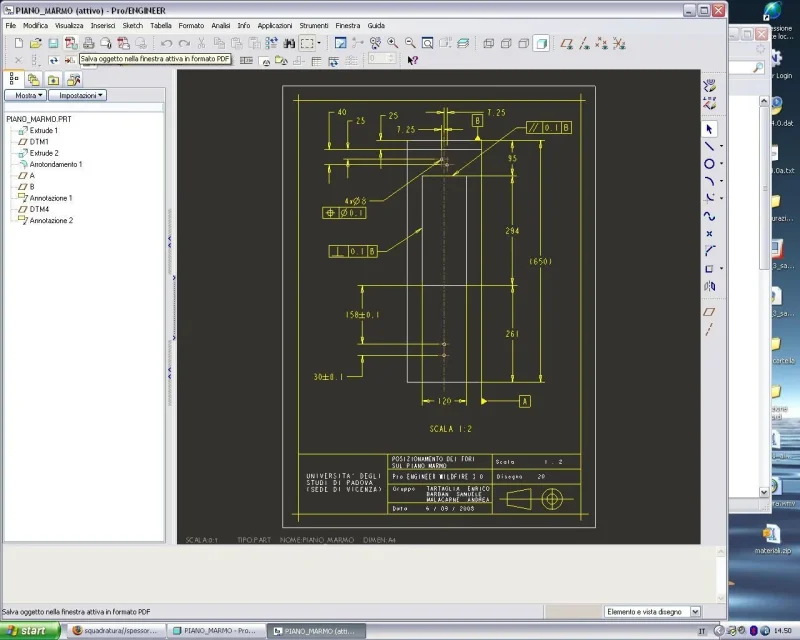800x640 pixels.
Task: Switch to the 'squadratura//spessor...' taskbar button
Action: point(116,631)
